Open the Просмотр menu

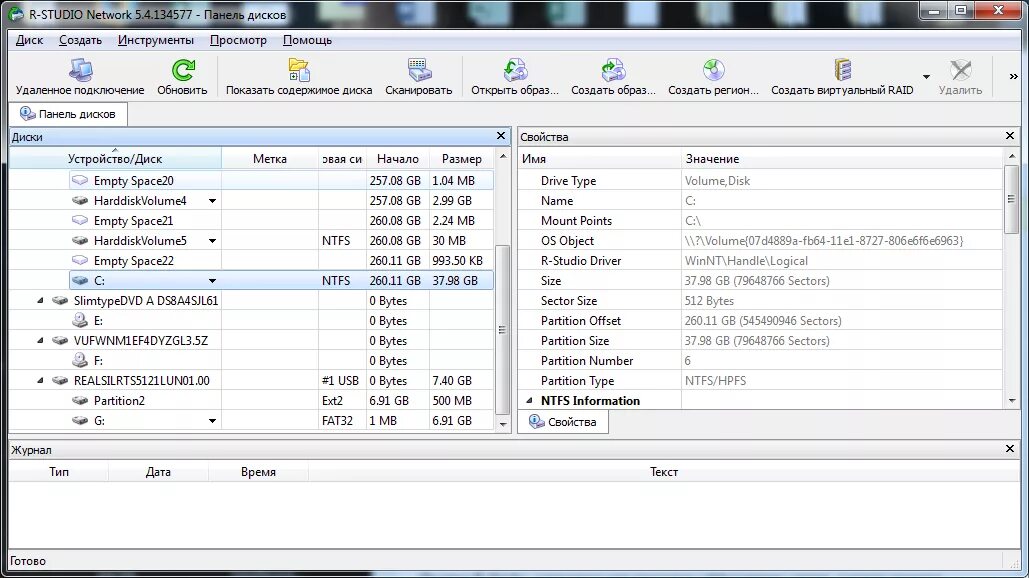[x=238, y=40]
